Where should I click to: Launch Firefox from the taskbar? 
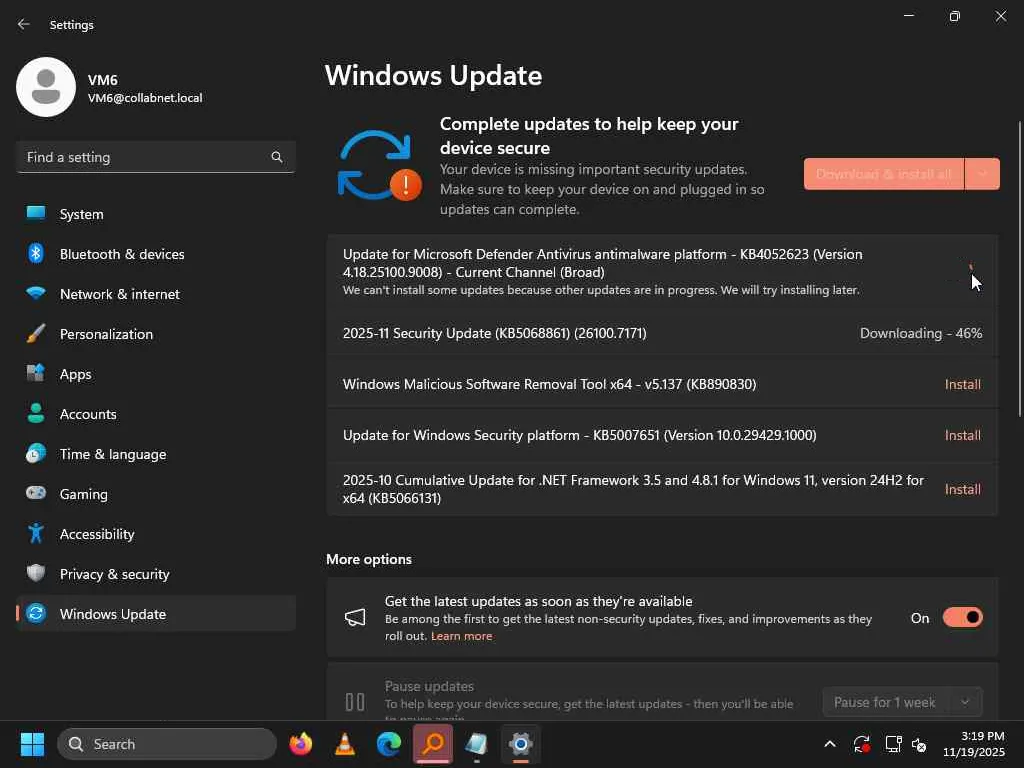click(x=301, y=744)
